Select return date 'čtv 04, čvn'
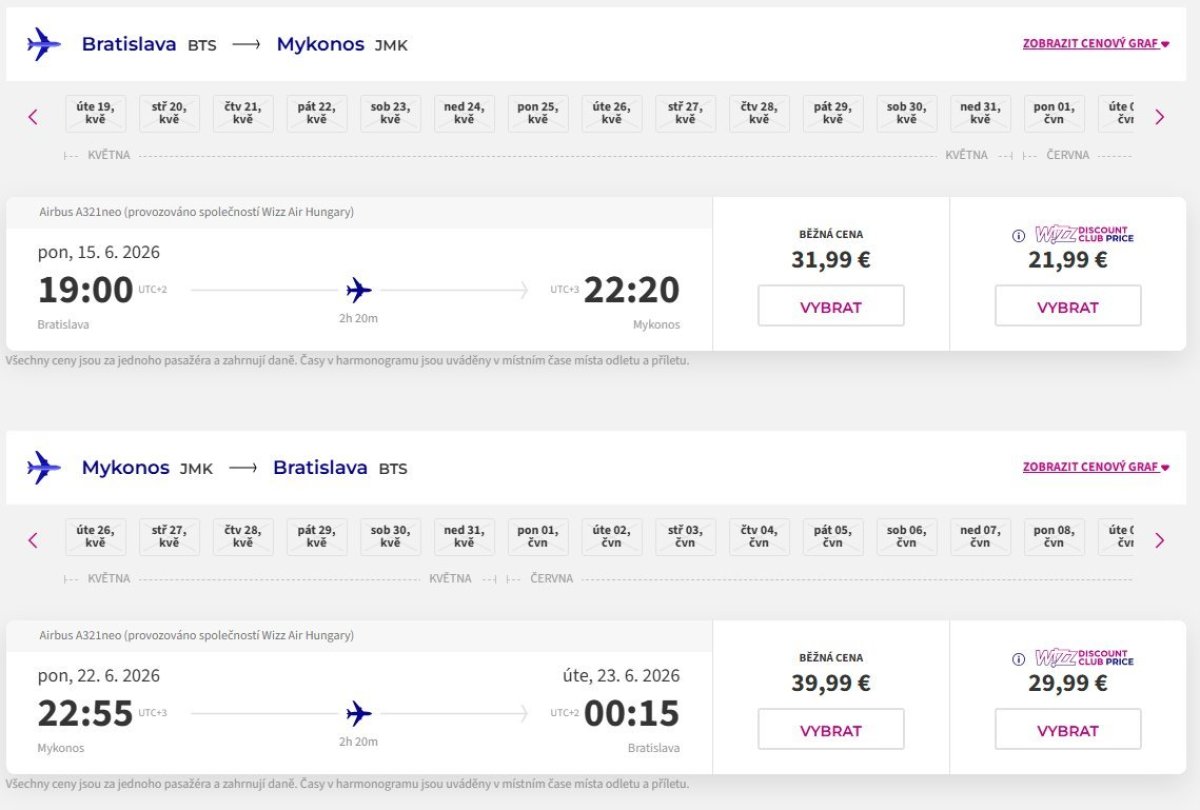The height and width of the screenshot is (810, 1200). pos(759,536)
